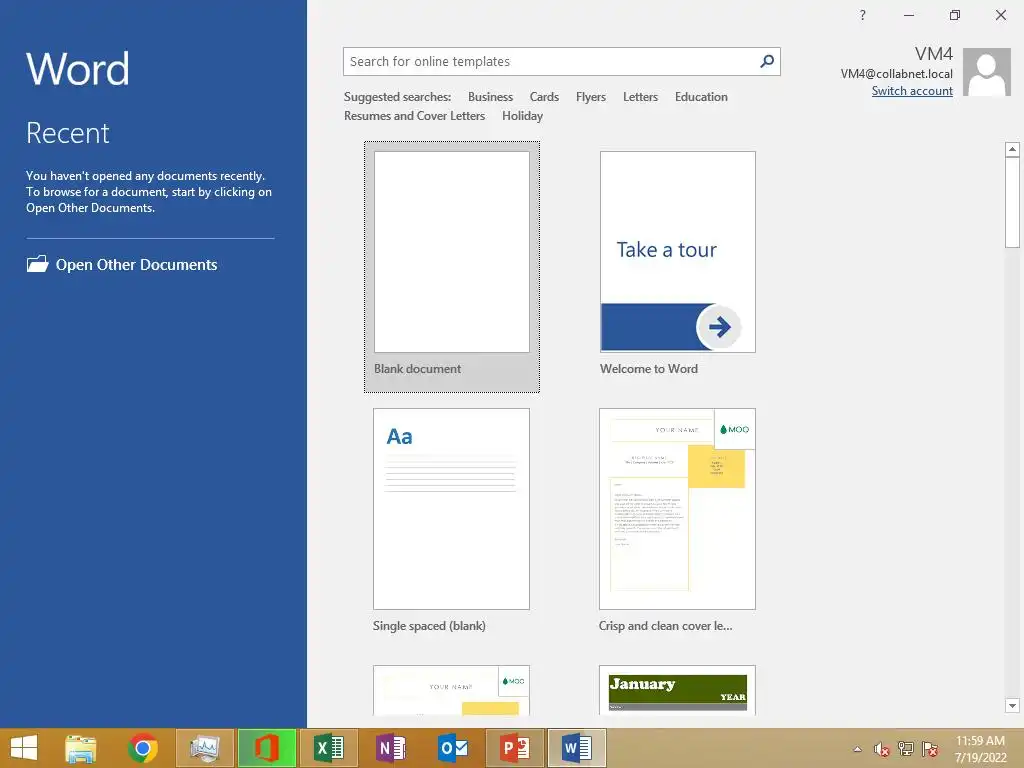The image size is (1024, 768).
Task: Open the Windows Start button
Action: click(x=24, y=748)
